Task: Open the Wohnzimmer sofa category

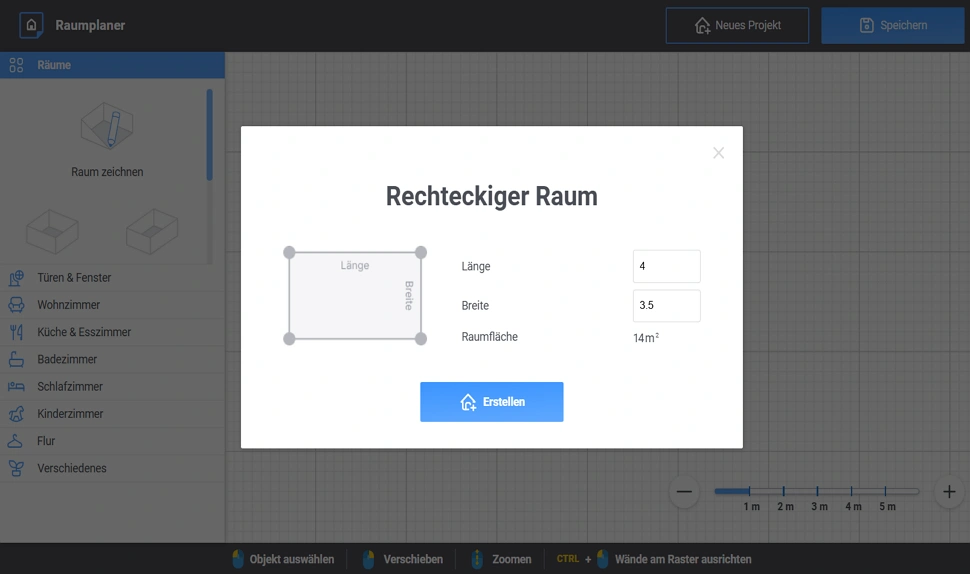Action: click(x=112, y=305)
